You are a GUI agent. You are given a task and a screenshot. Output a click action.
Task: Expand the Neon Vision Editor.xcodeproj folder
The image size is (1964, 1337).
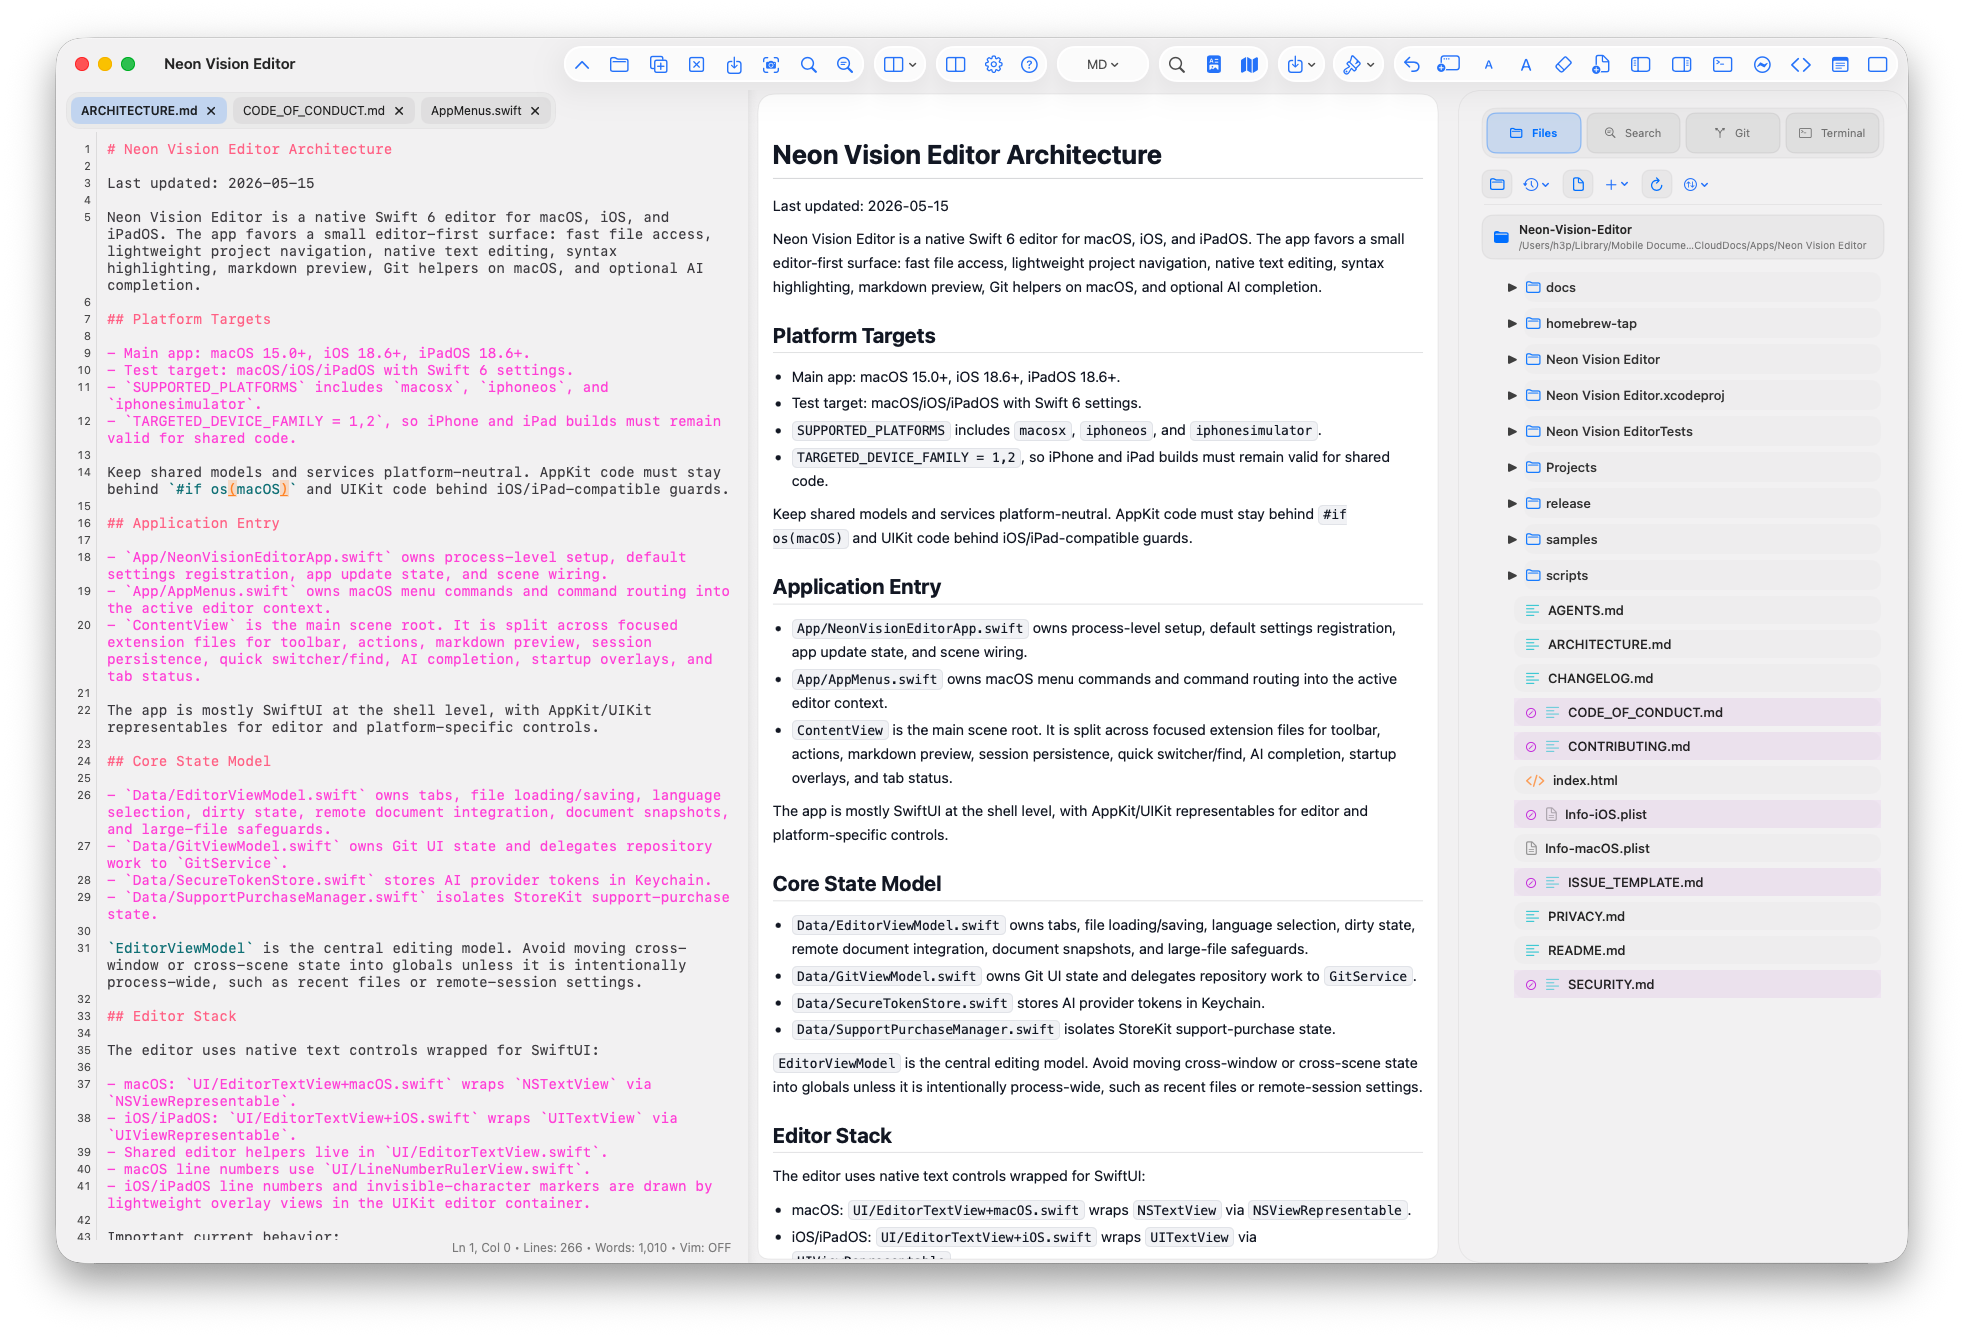1513,396
